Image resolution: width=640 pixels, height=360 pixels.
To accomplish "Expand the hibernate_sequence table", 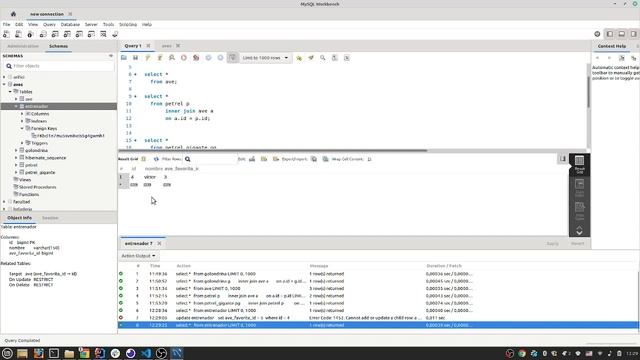I will coord(16,158).
